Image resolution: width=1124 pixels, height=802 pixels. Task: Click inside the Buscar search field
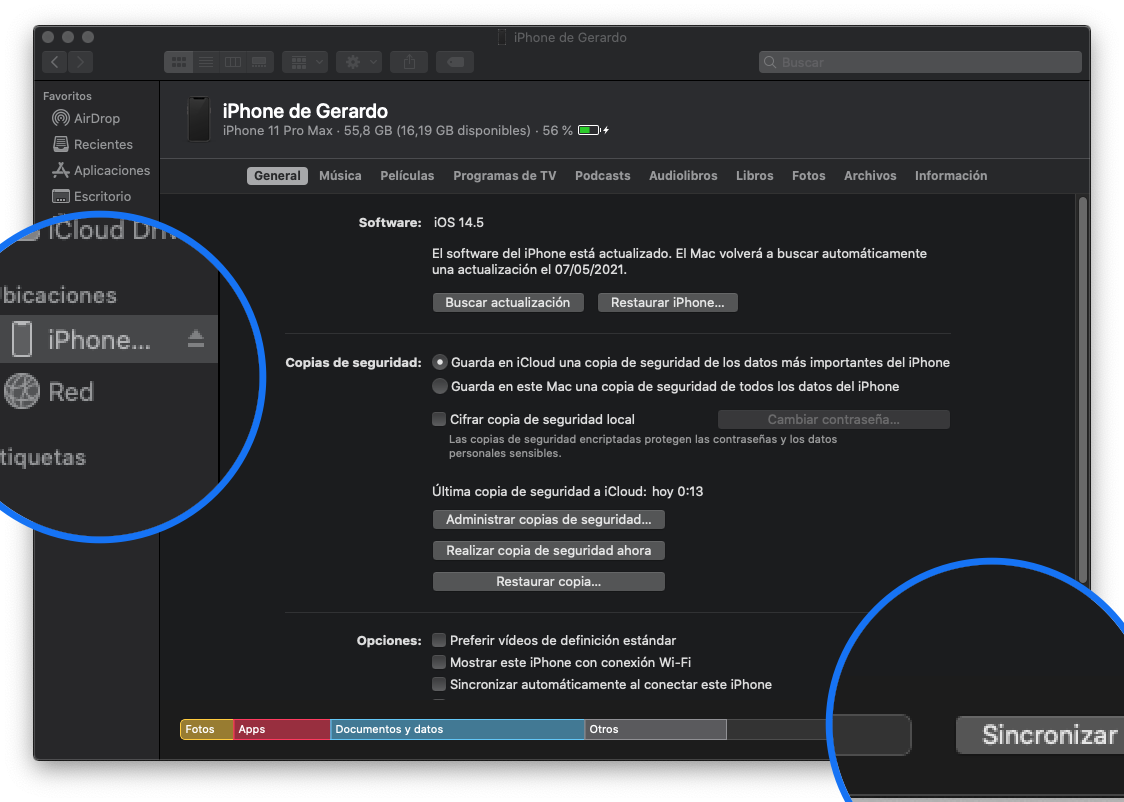920,62
